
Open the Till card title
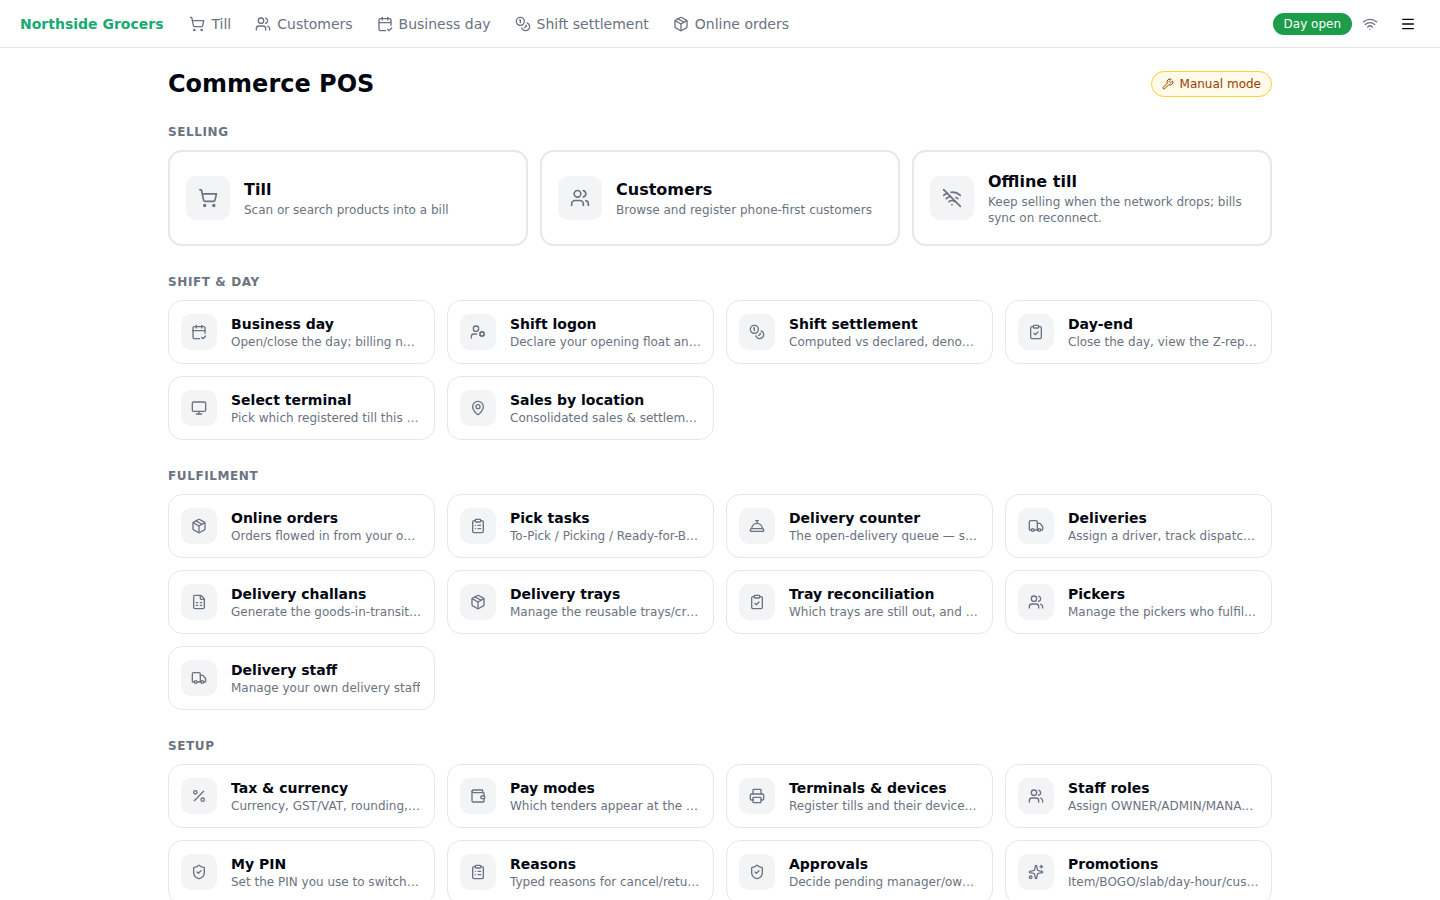(258, 189)
